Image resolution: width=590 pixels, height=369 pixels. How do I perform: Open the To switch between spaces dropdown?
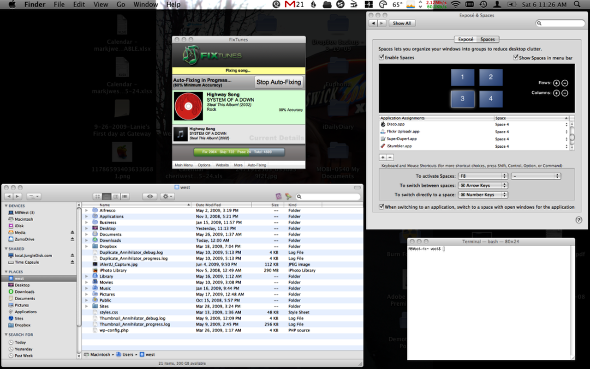483,185
